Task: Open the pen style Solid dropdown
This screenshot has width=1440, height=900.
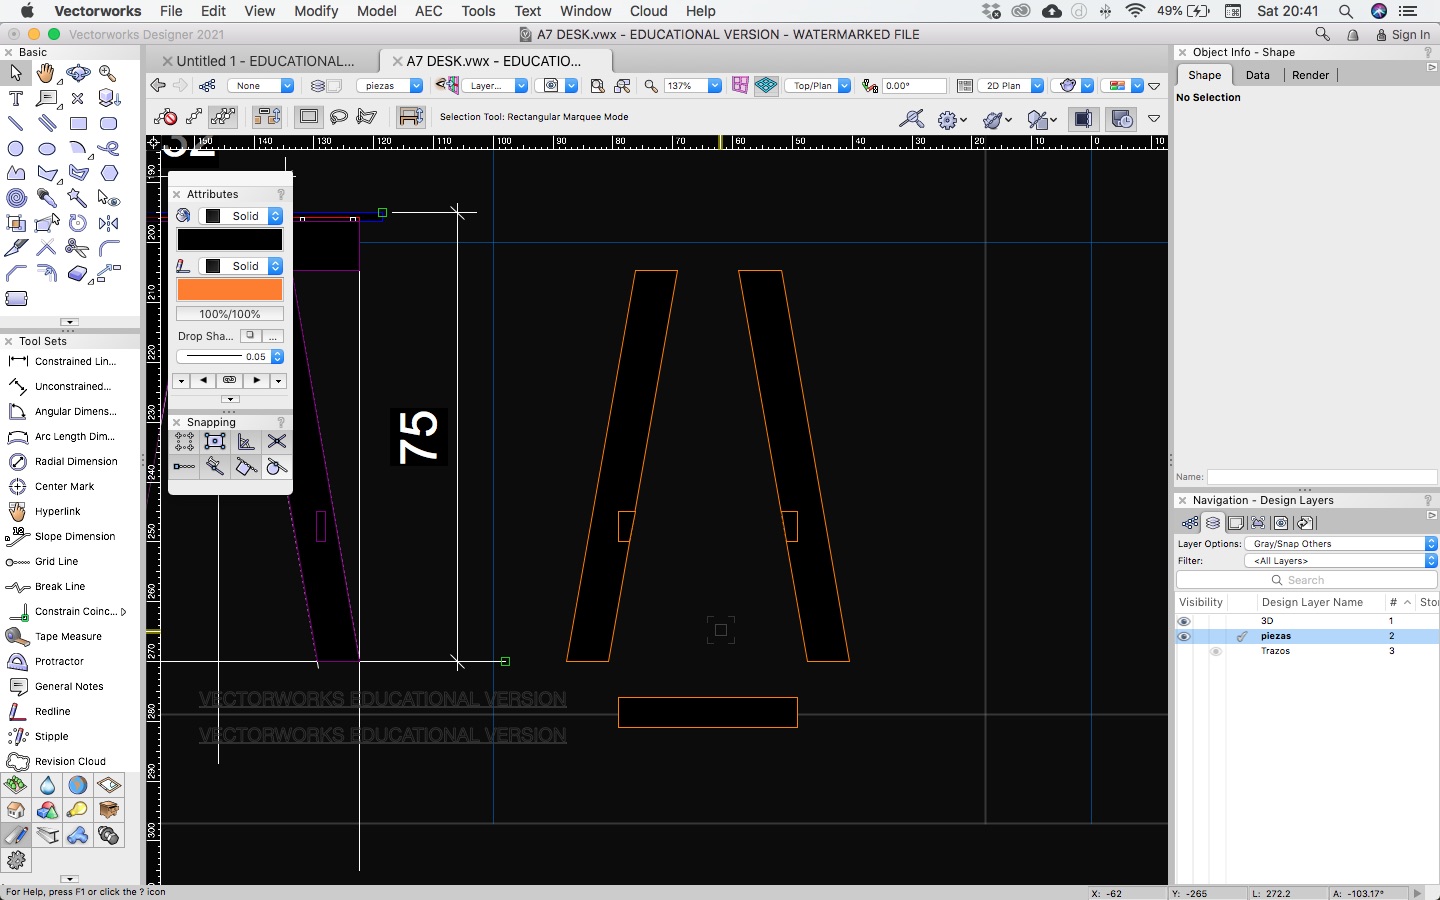Action: [x=240, y=266]
